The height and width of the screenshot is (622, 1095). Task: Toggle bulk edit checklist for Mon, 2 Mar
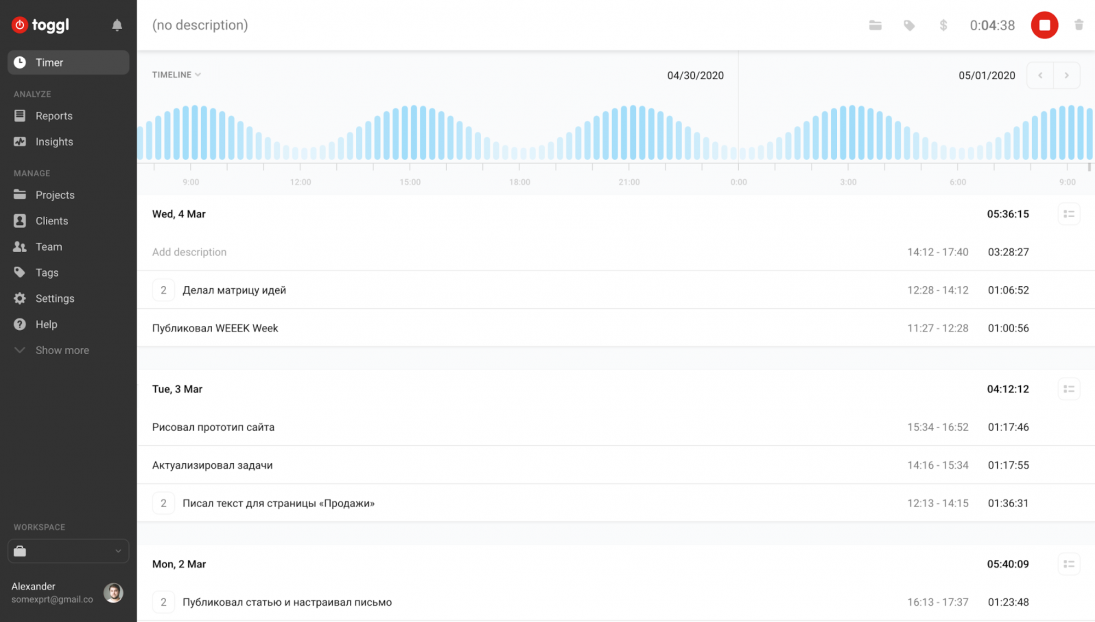pos(1068,564)
